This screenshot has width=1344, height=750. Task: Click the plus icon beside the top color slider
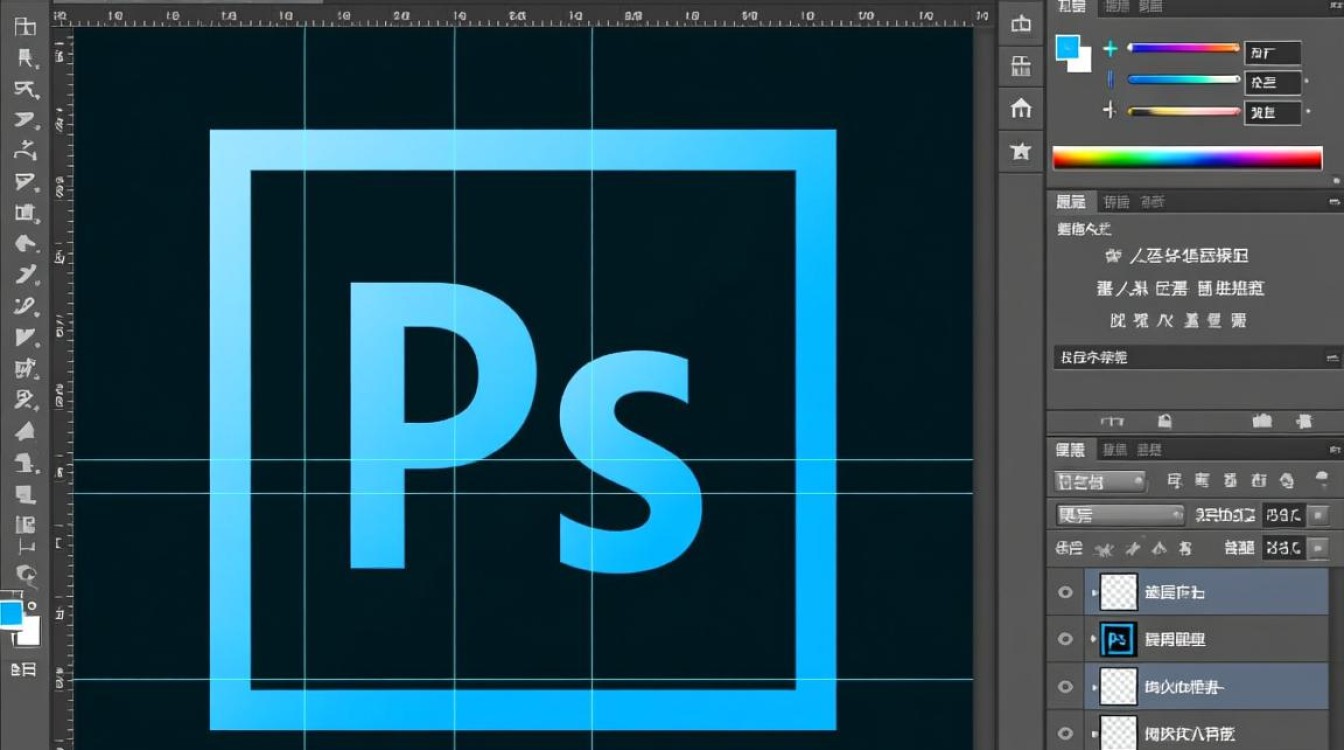click(1110, 48)
